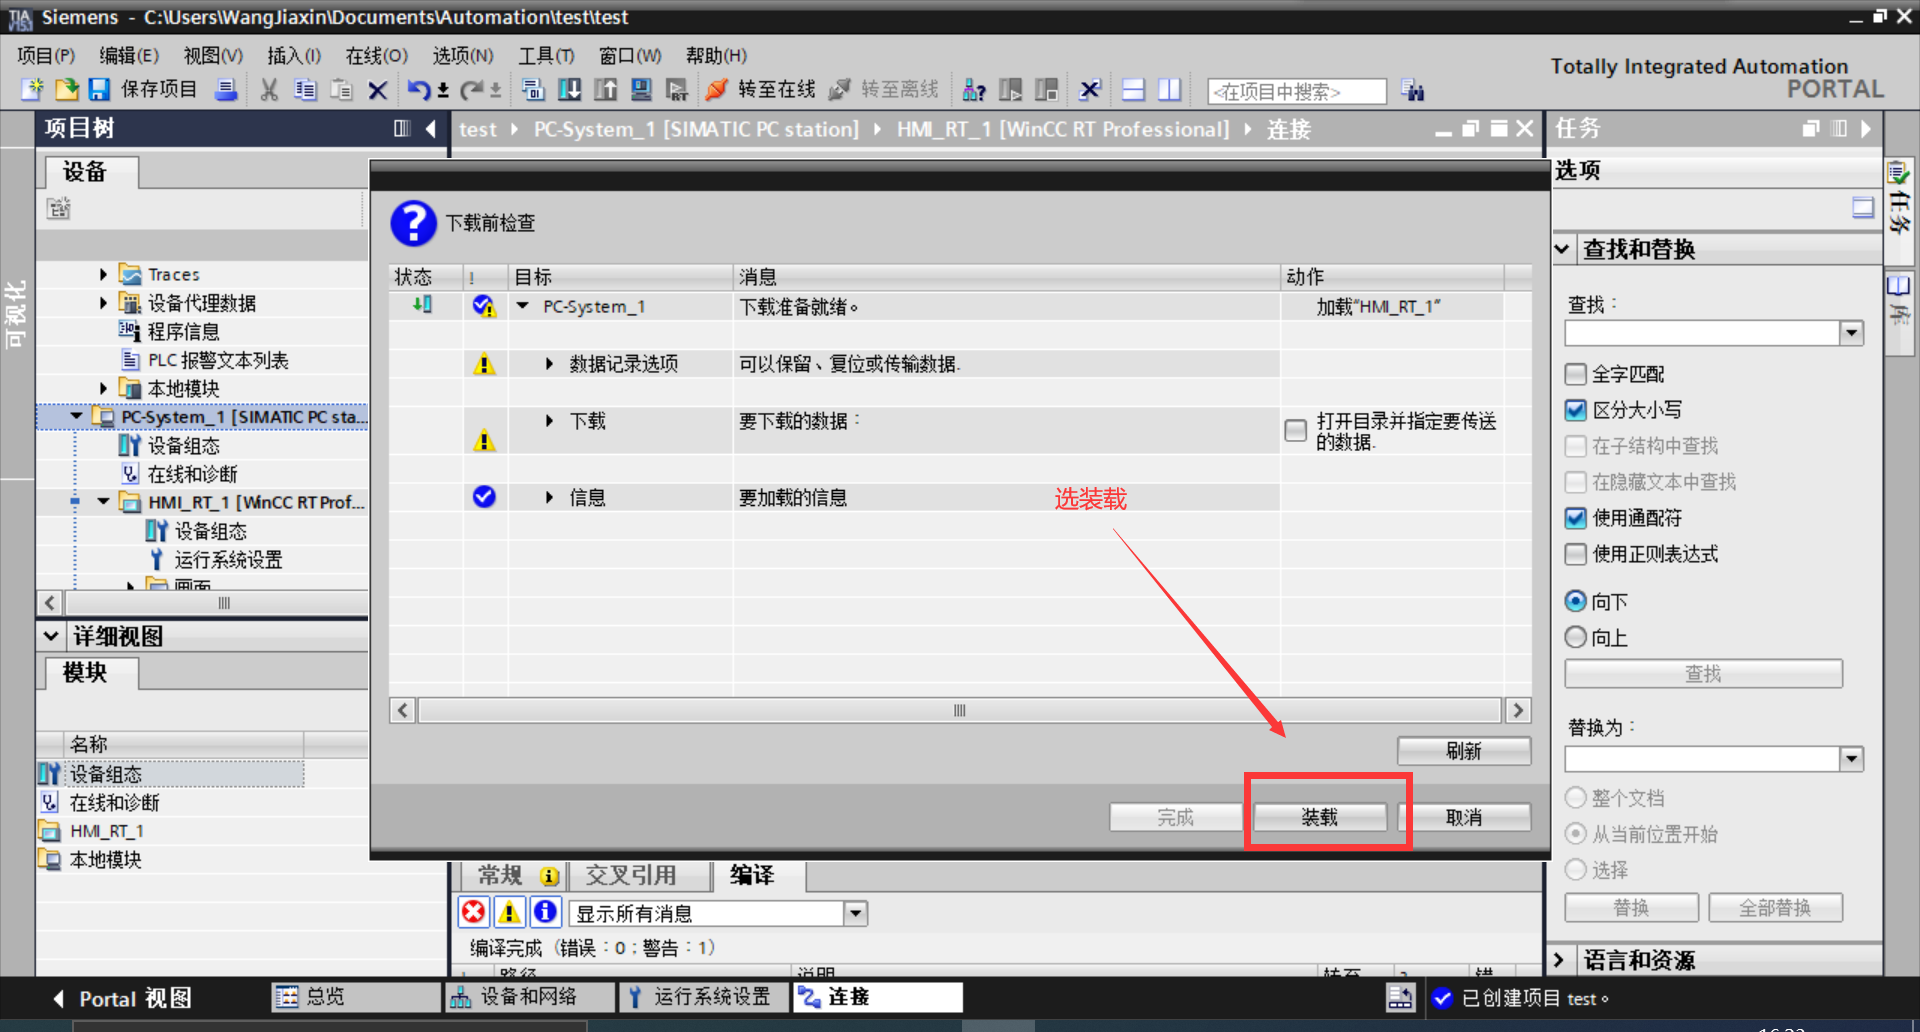Expand the 下载 row in the dialog
This screenshot has width=1920, height=1032.
coord(548,421)
